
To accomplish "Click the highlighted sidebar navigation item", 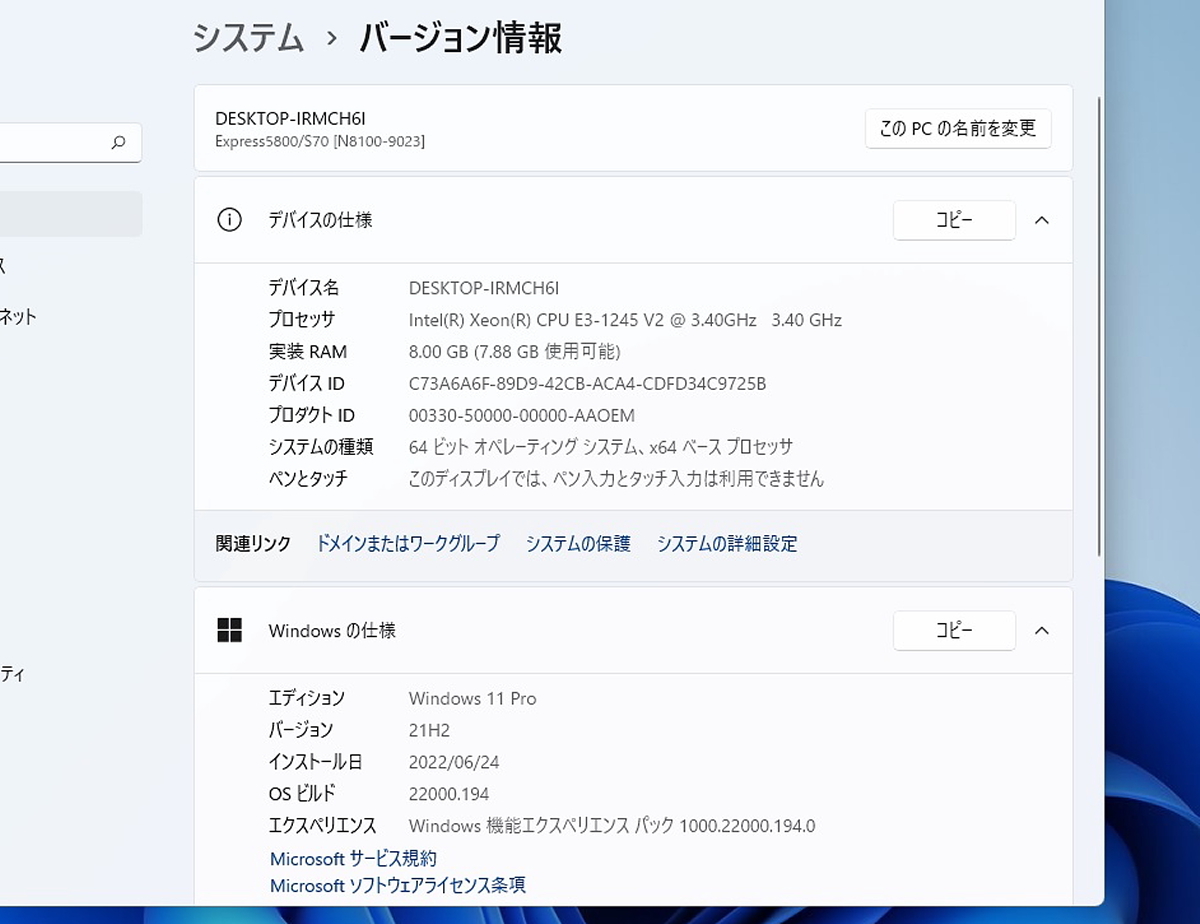I will [x=70, y=214].
